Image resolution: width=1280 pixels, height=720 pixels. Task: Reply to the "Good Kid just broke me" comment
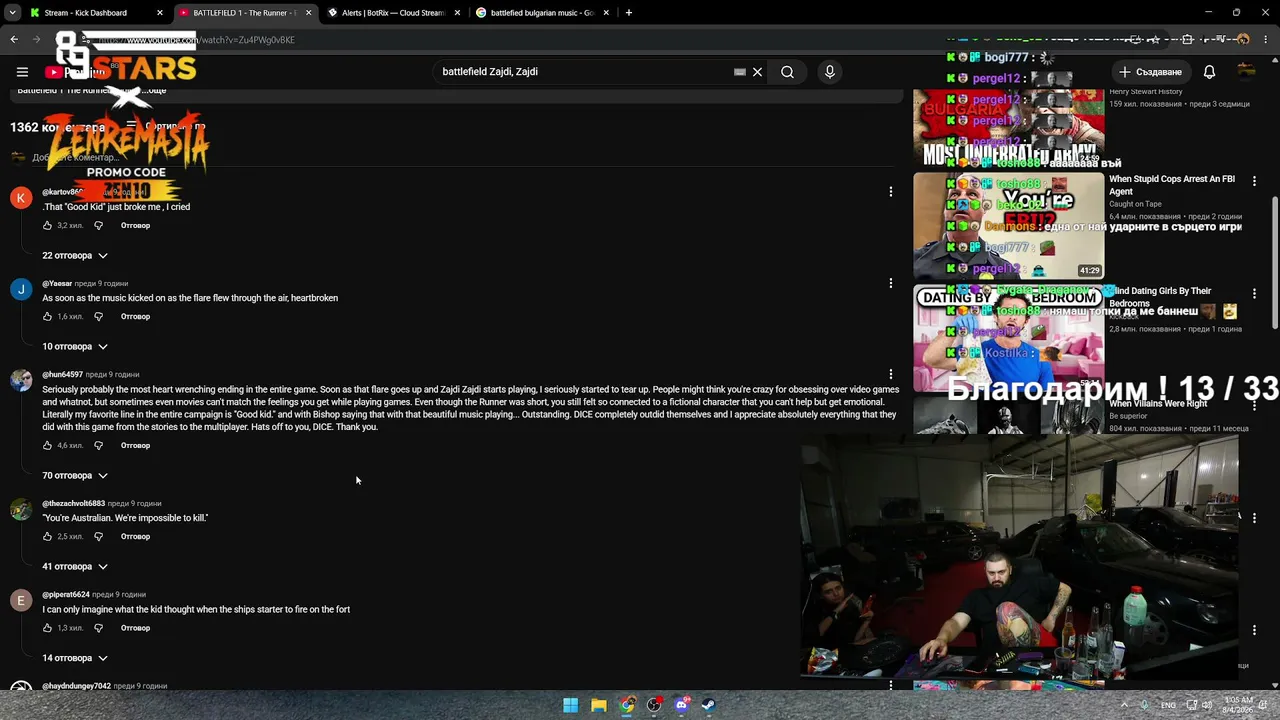click(x=135, y=225)
